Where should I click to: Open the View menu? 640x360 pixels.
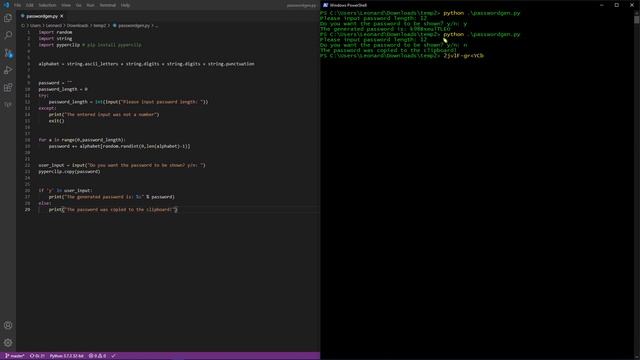coord(66,5)
